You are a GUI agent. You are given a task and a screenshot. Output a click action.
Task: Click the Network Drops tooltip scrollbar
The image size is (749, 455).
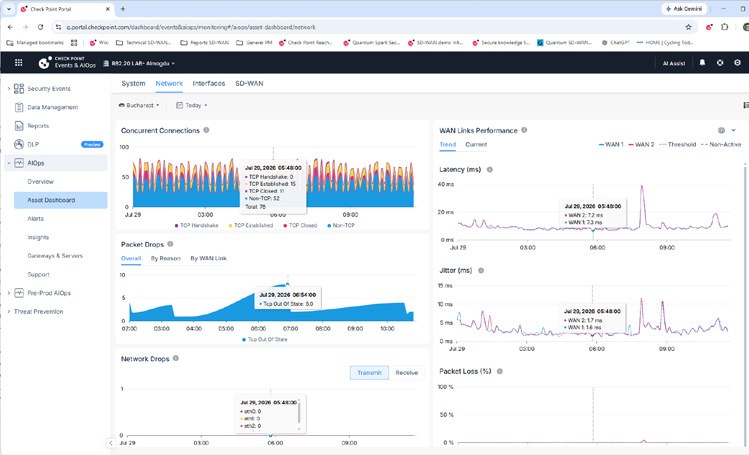pyautogui.click(x=300, y=412)
